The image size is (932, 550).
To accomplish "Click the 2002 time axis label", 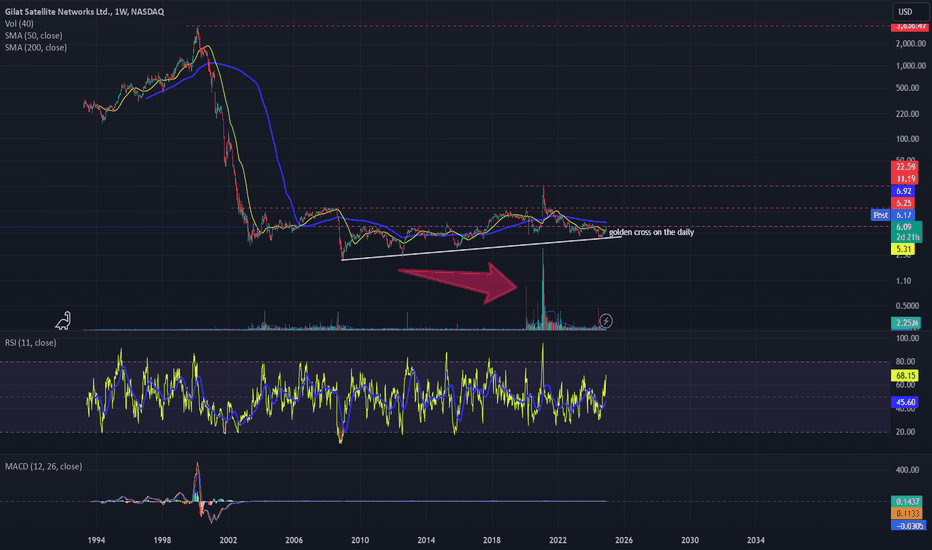I will tap(228, 540).
